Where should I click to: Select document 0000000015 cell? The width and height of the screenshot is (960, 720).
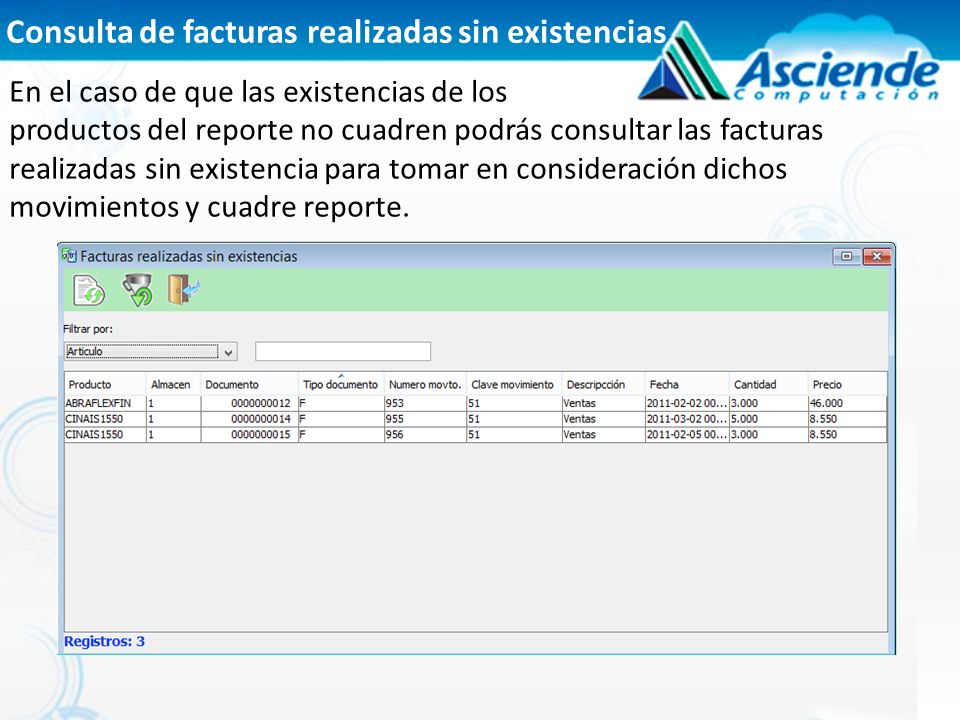pyautogui.click(x=250, y=435)
